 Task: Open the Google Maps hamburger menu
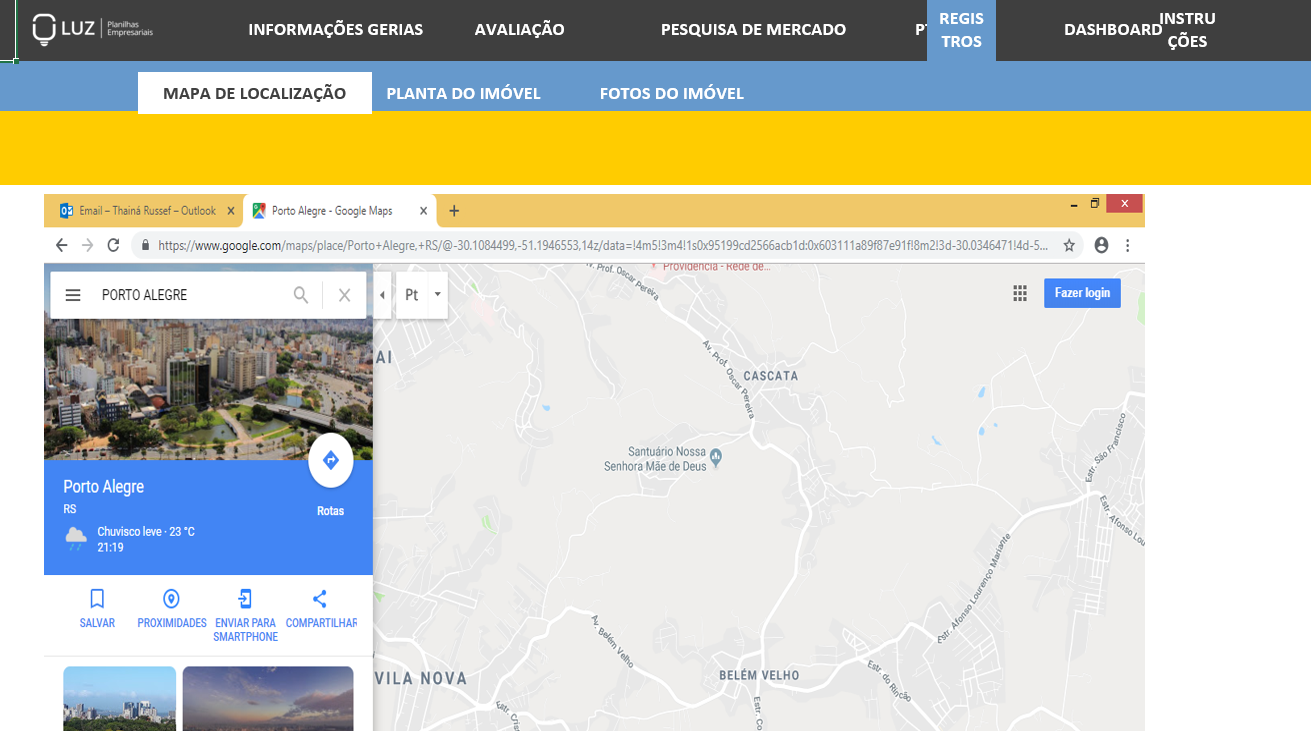[73, 295]
